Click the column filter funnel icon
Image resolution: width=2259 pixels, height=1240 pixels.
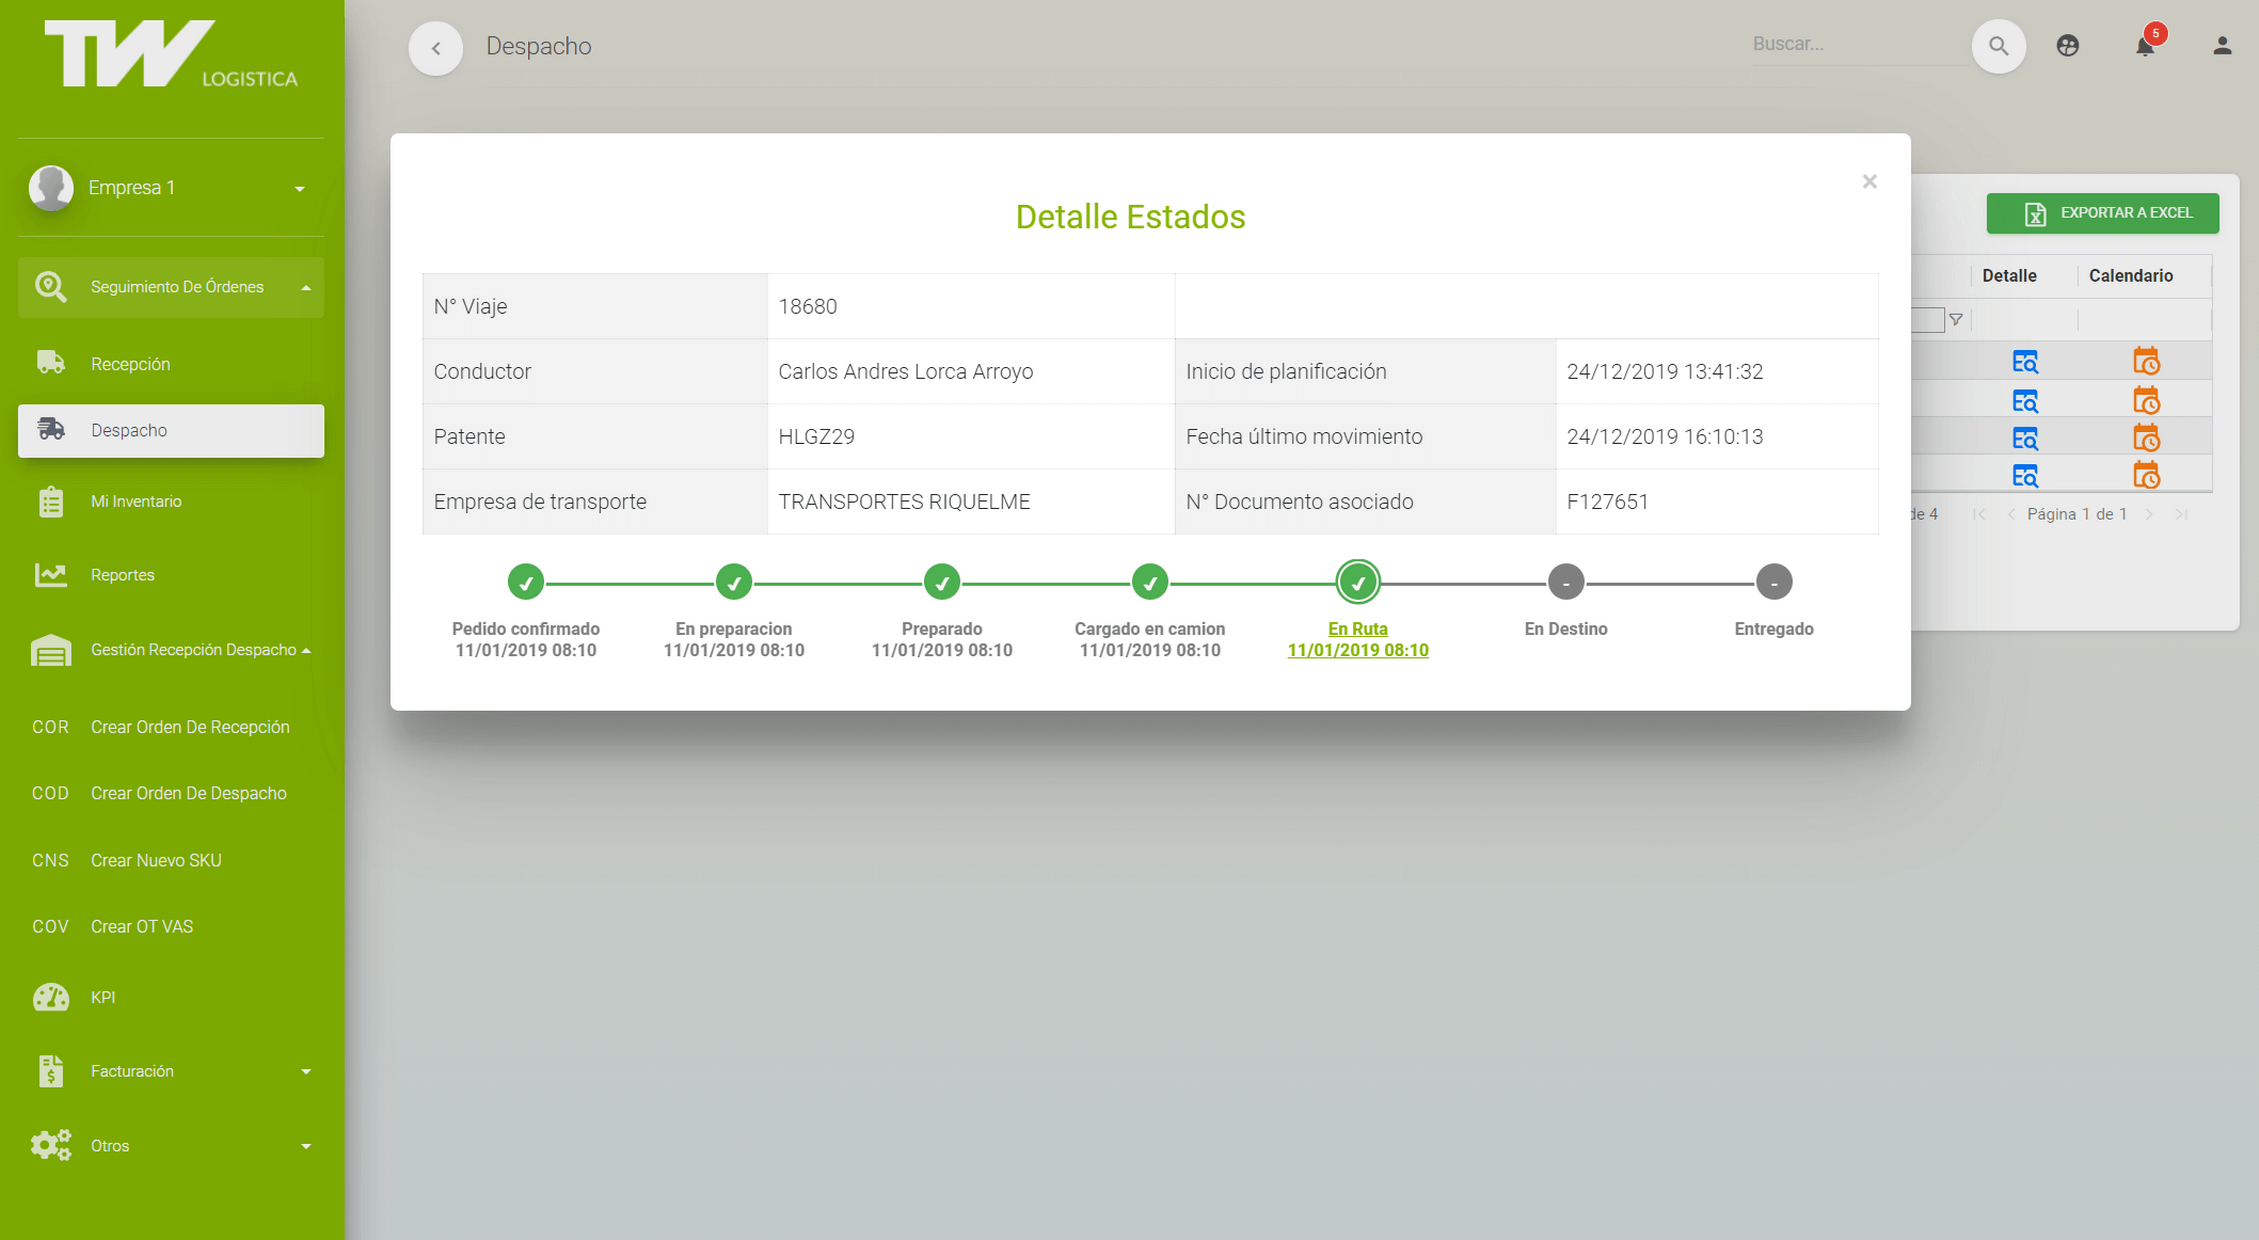point(1956,320)
